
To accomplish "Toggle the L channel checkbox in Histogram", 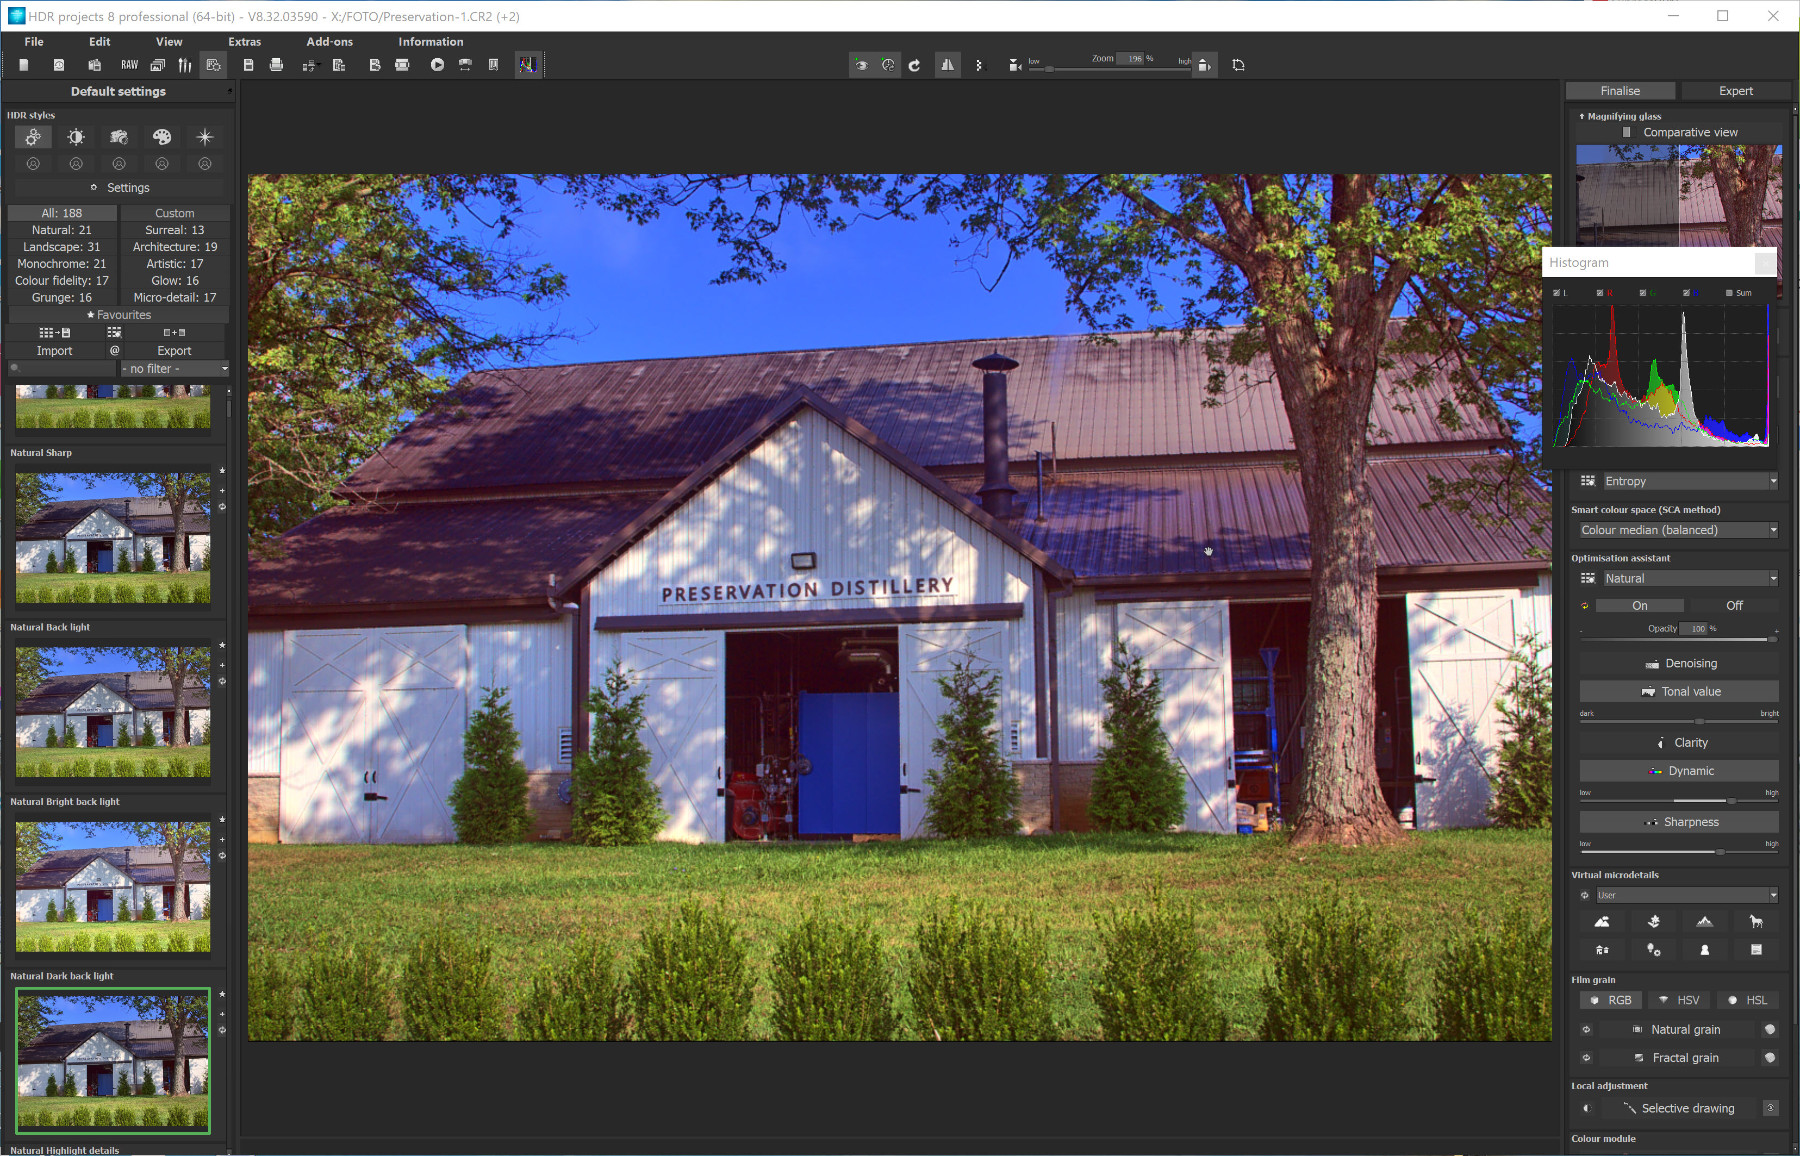I will [1557, 293].
